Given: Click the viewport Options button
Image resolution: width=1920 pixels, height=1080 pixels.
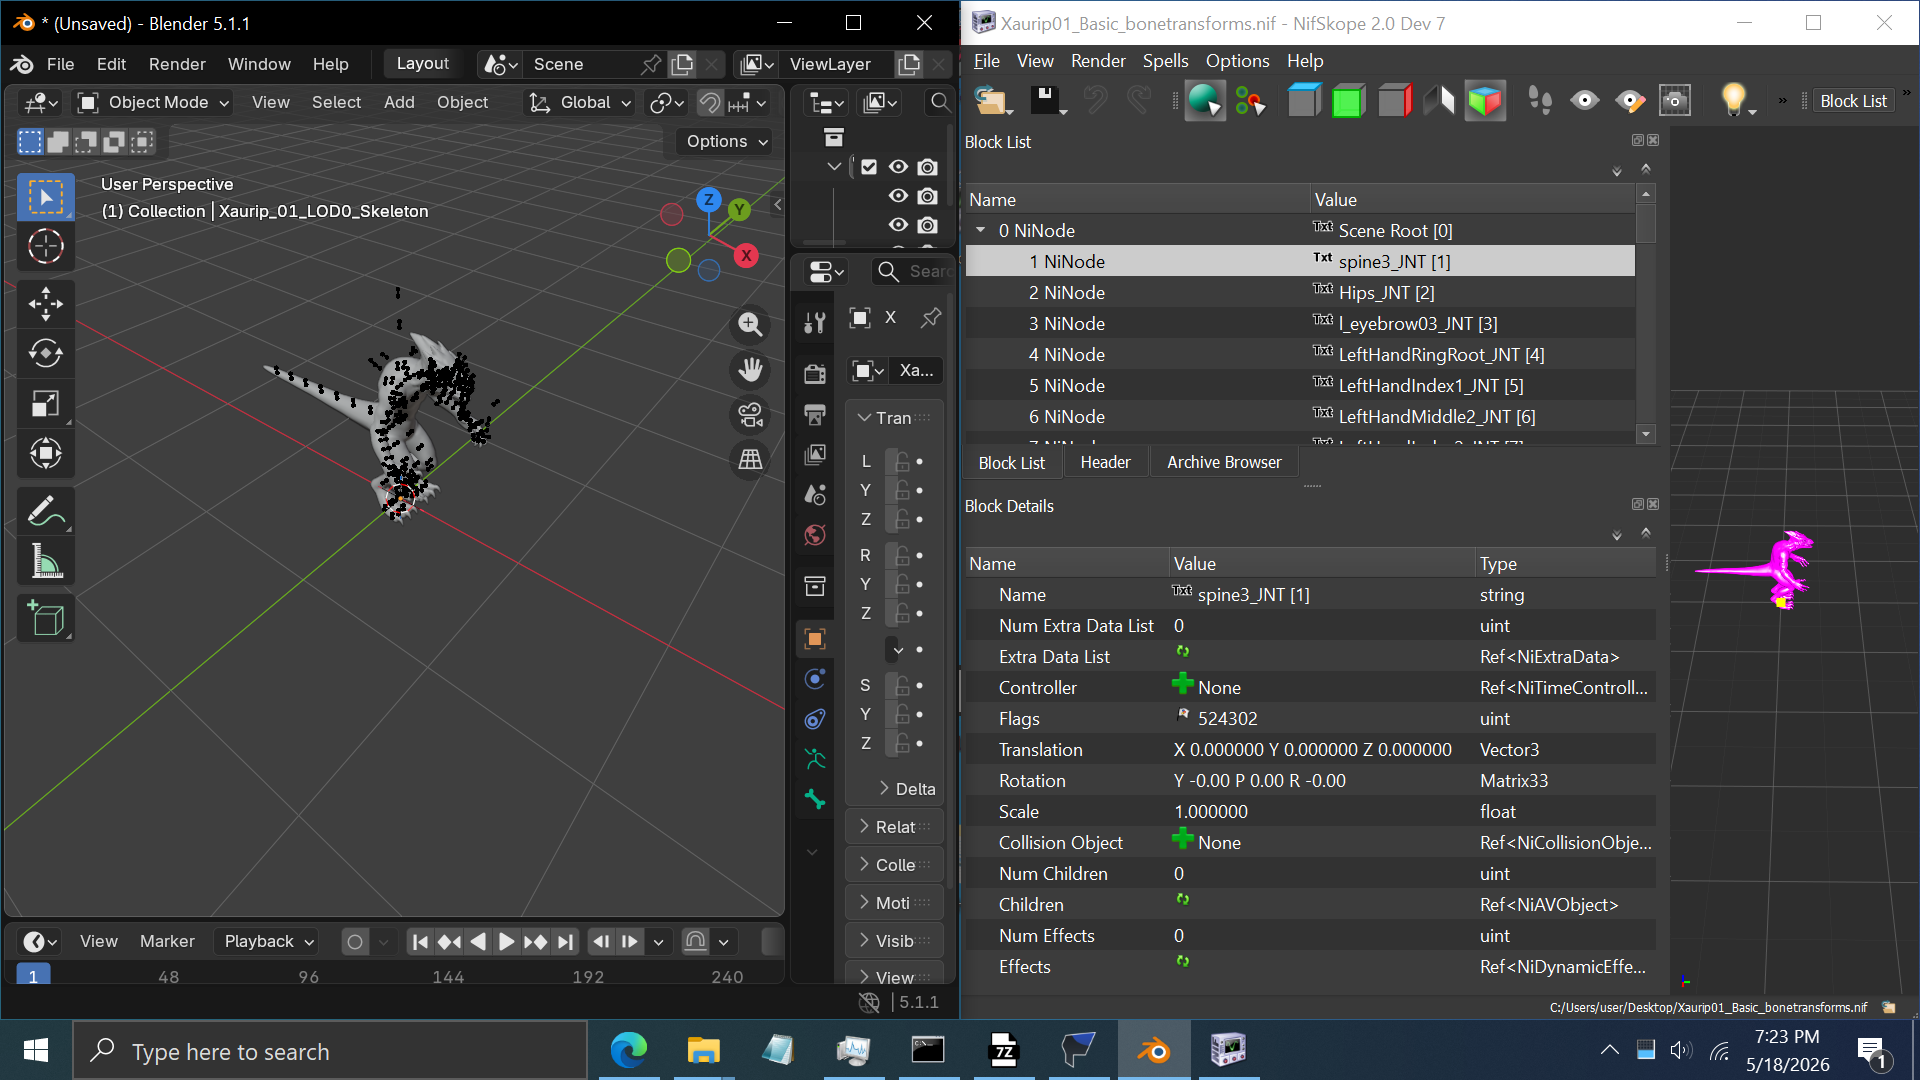Looking at the screenshot, I should (726, 141).
